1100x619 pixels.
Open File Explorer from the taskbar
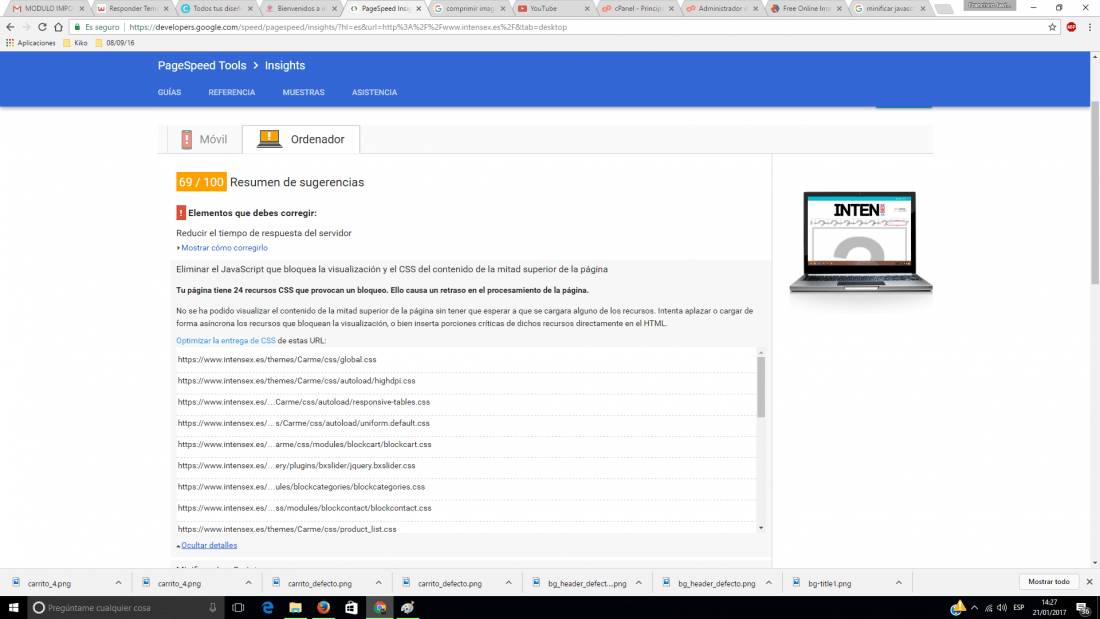click(295, 607)
